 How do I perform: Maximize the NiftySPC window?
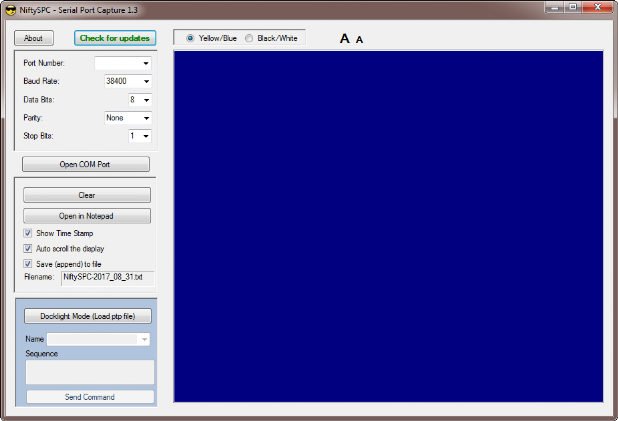point(573,7)
